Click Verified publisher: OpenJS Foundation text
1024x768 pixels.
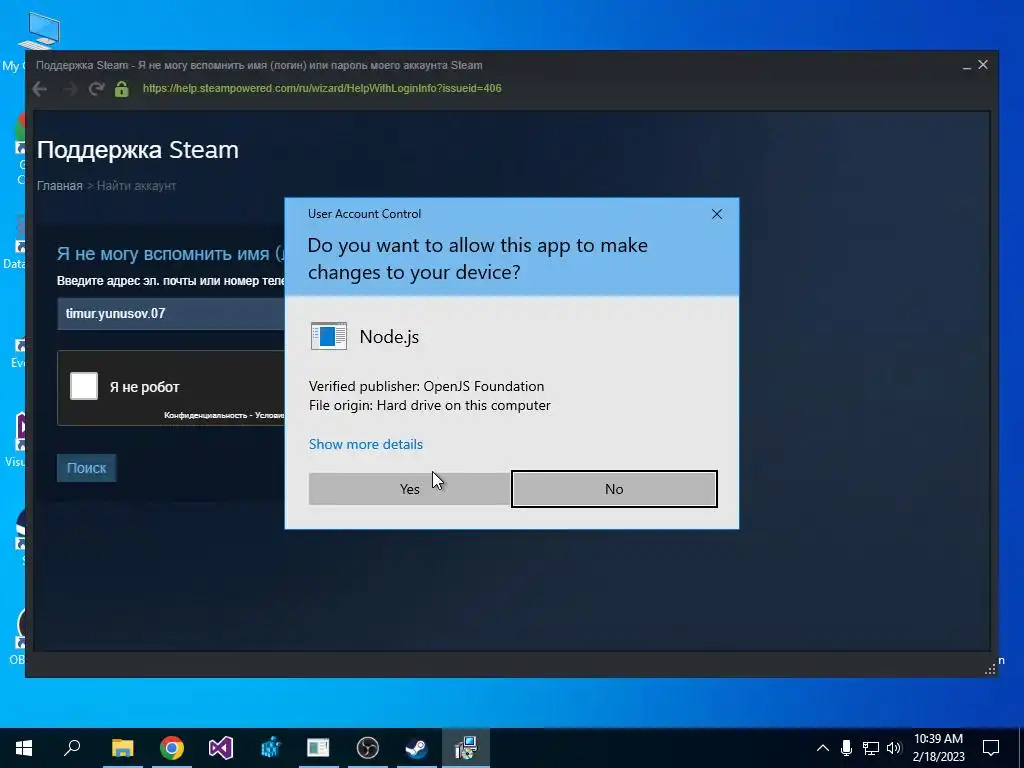426,387
